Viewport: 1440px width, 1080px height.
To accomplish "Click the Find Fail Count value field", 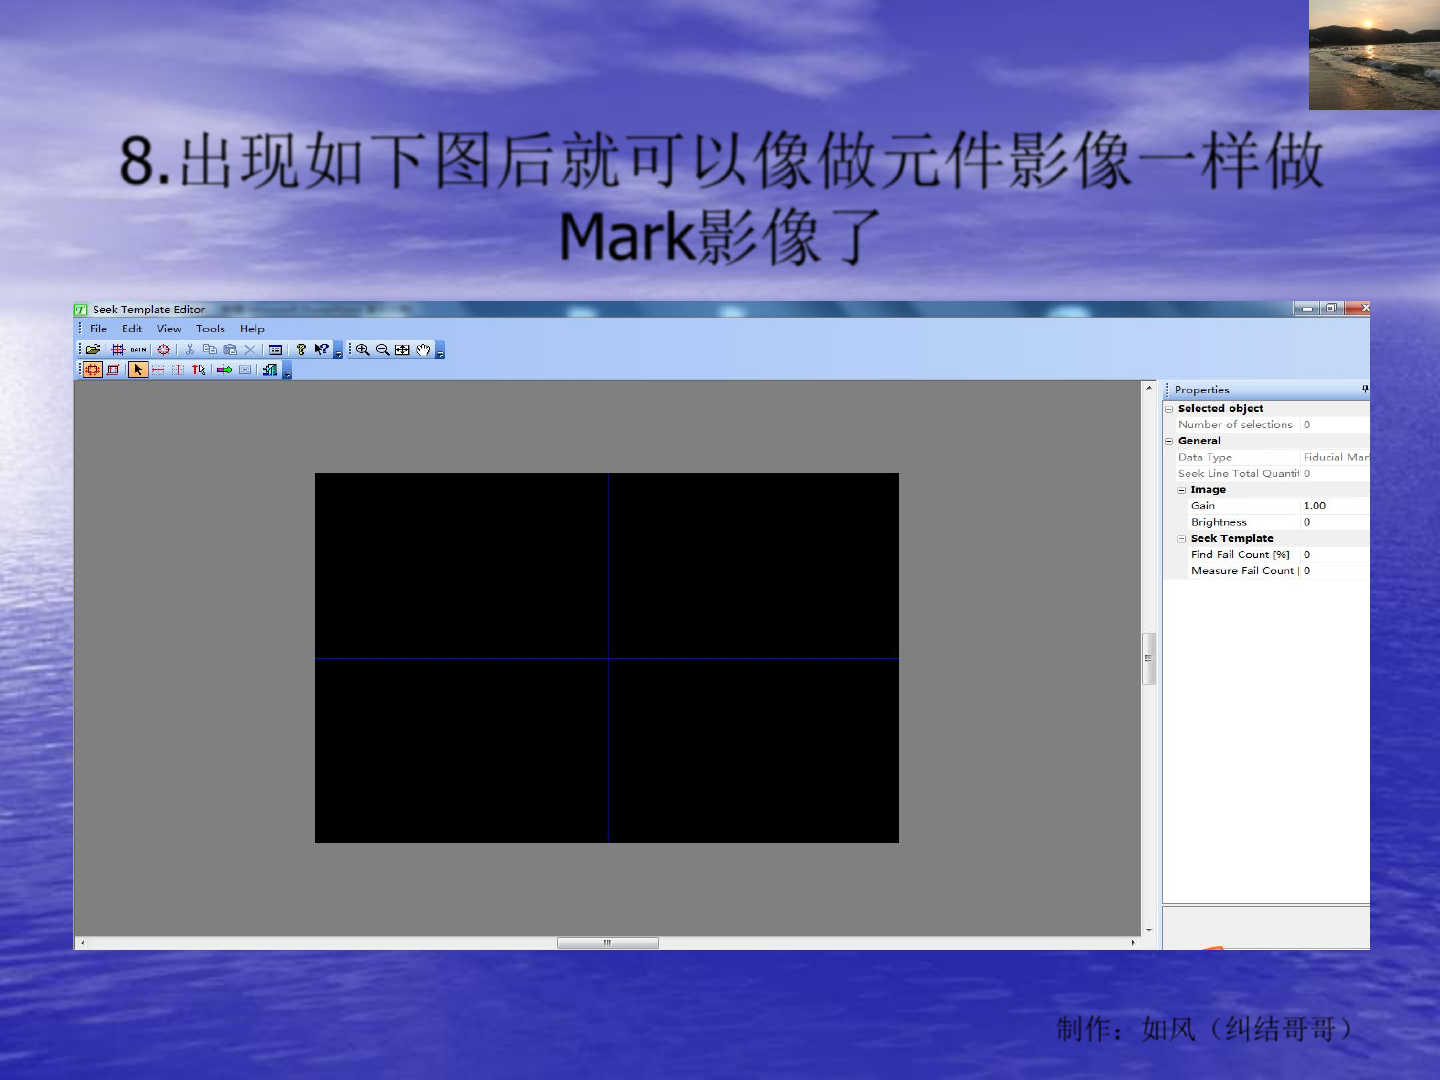I will [1335, 555].
